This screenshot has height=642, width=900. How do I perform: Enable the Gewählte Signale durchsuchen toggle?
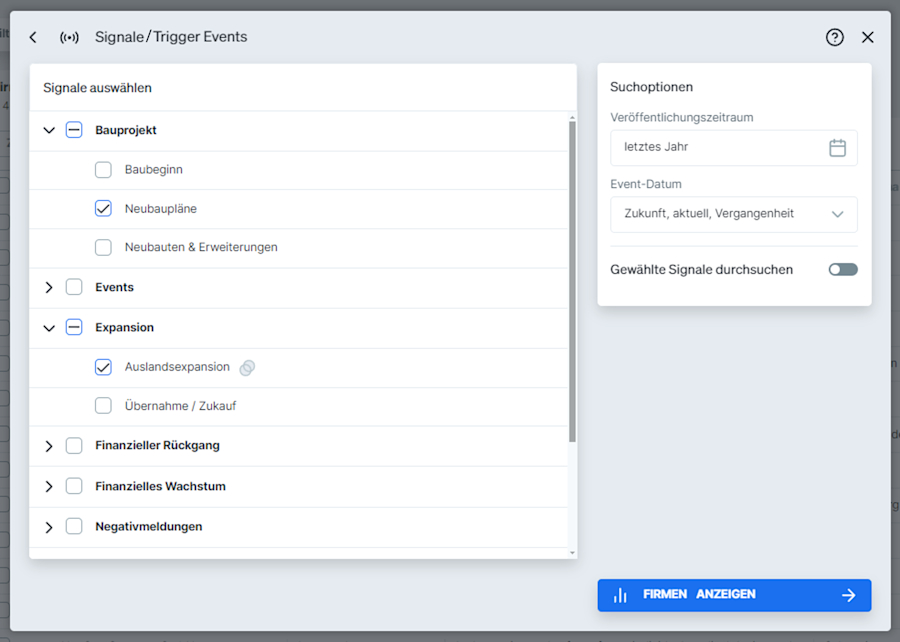[x=843, y=269]
